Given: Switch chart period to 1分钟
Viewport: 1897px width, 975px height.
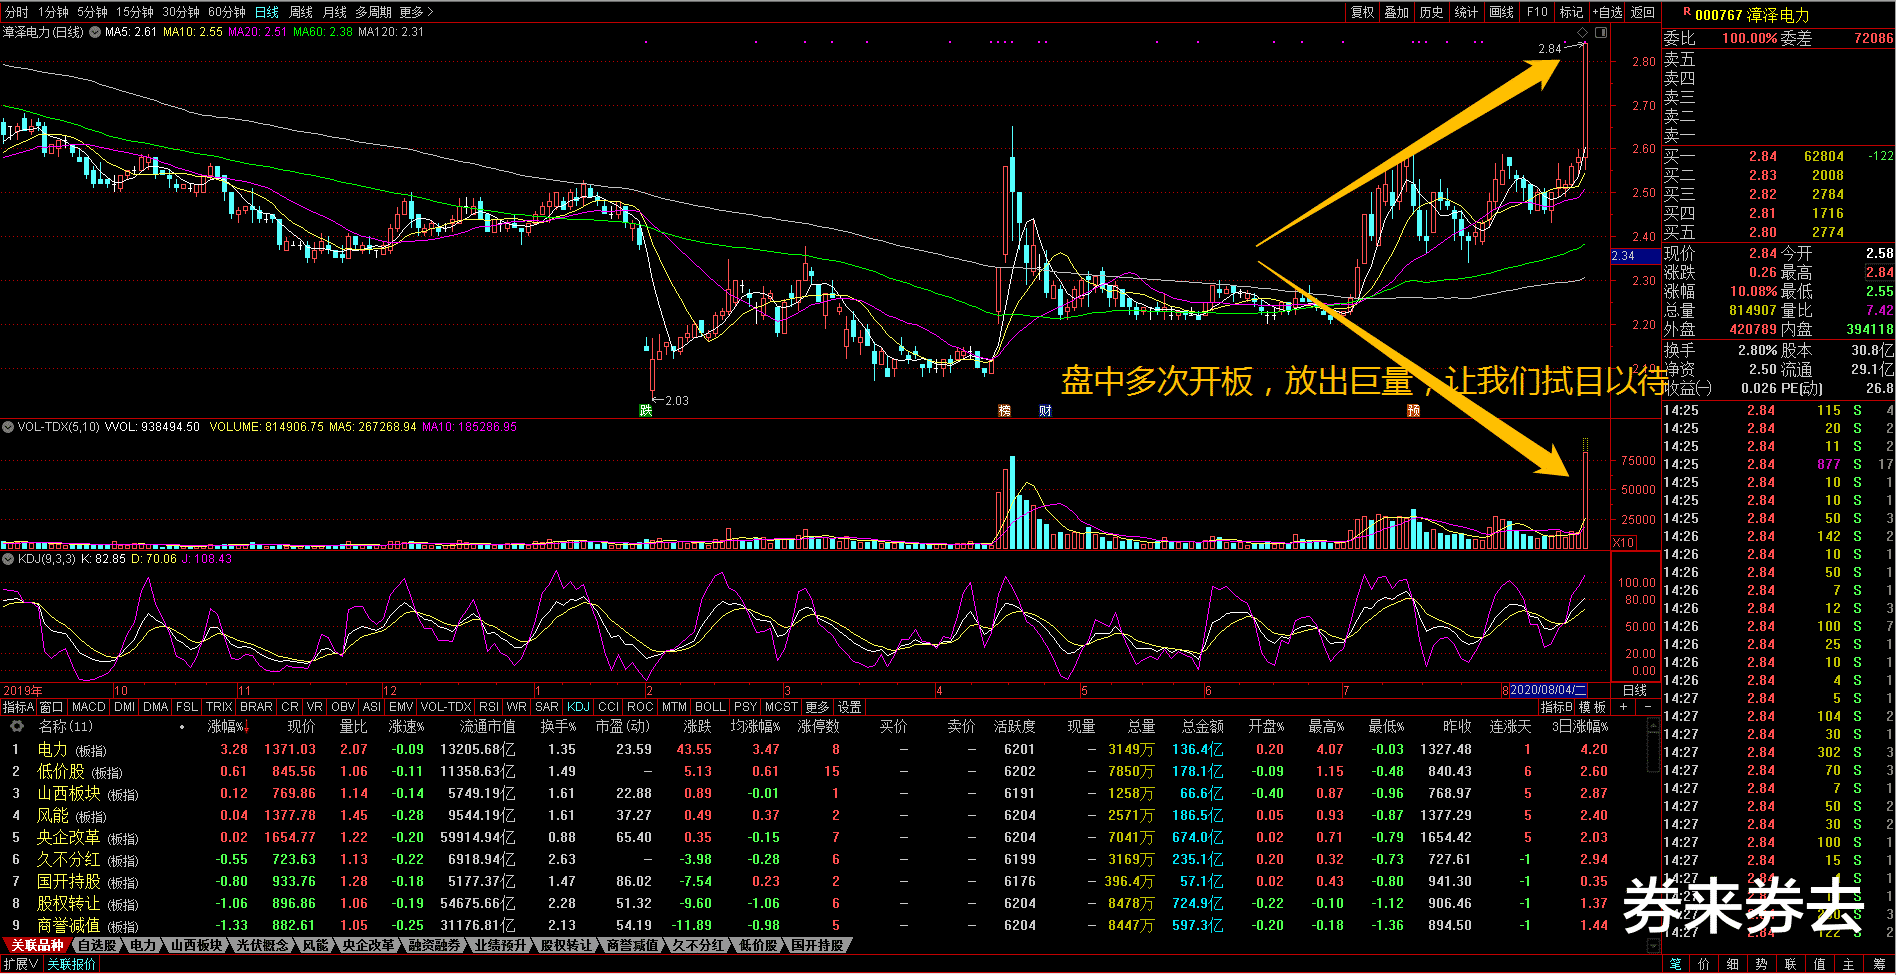Looking at the screenshot, I should 53,12.
